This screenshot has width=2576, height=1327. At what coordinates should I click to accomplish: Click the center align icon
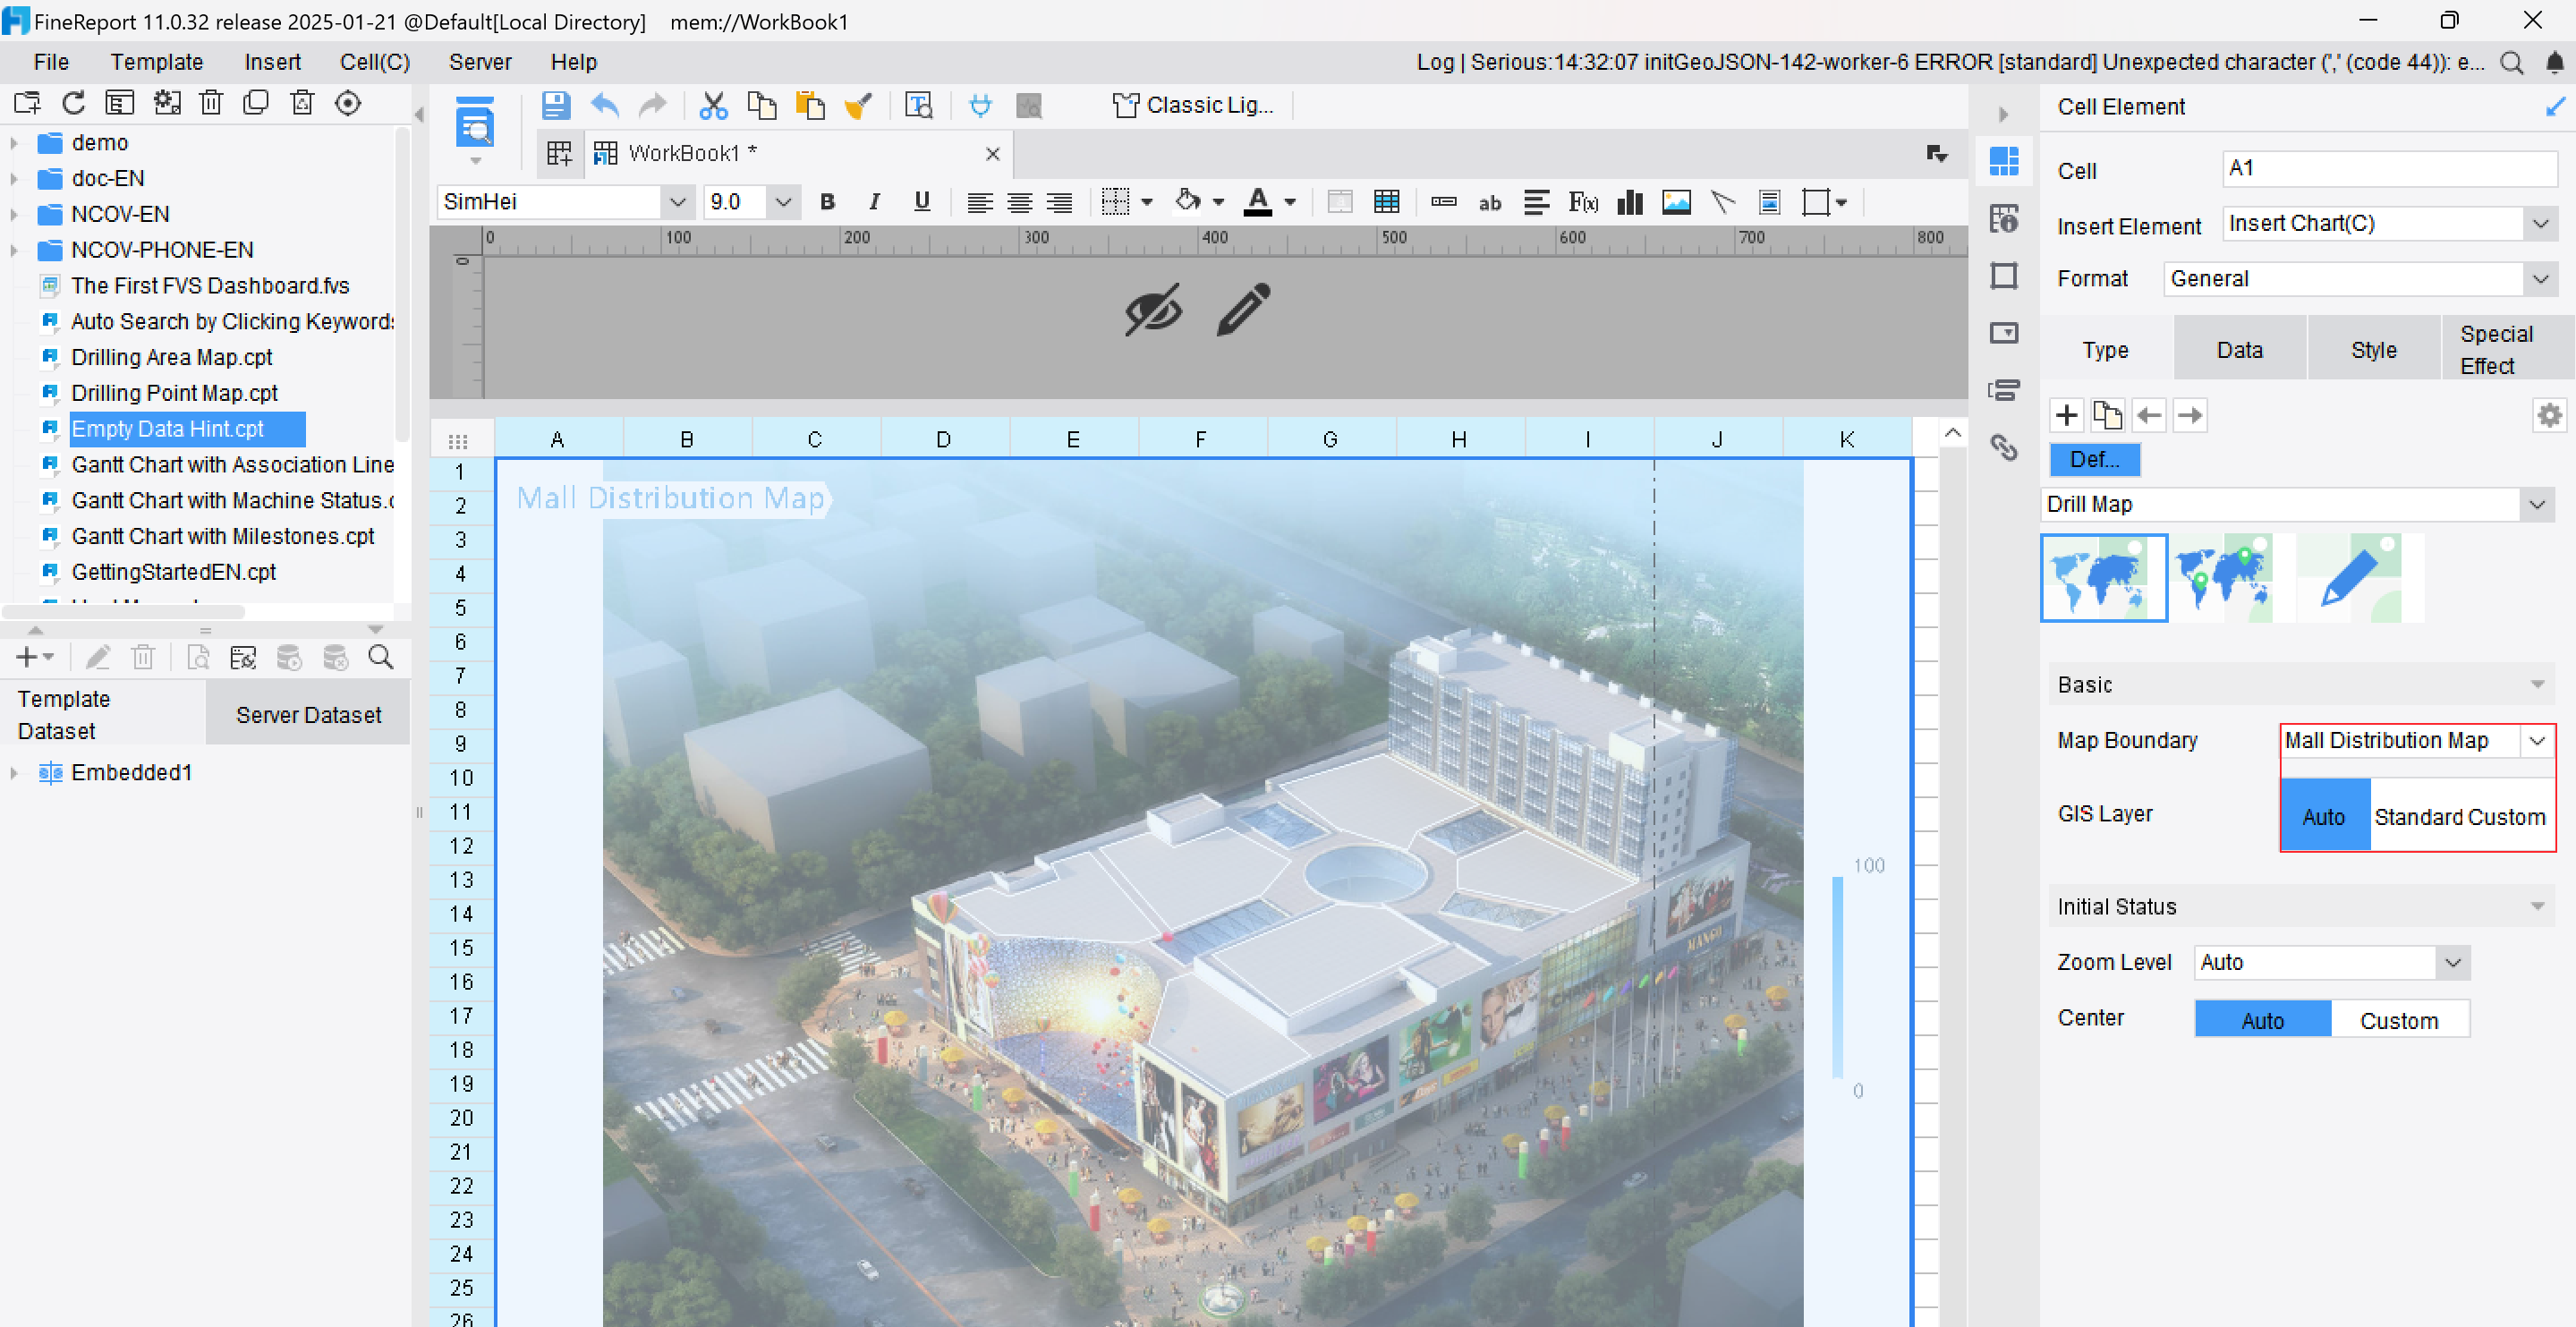[x=1019, y=202]
